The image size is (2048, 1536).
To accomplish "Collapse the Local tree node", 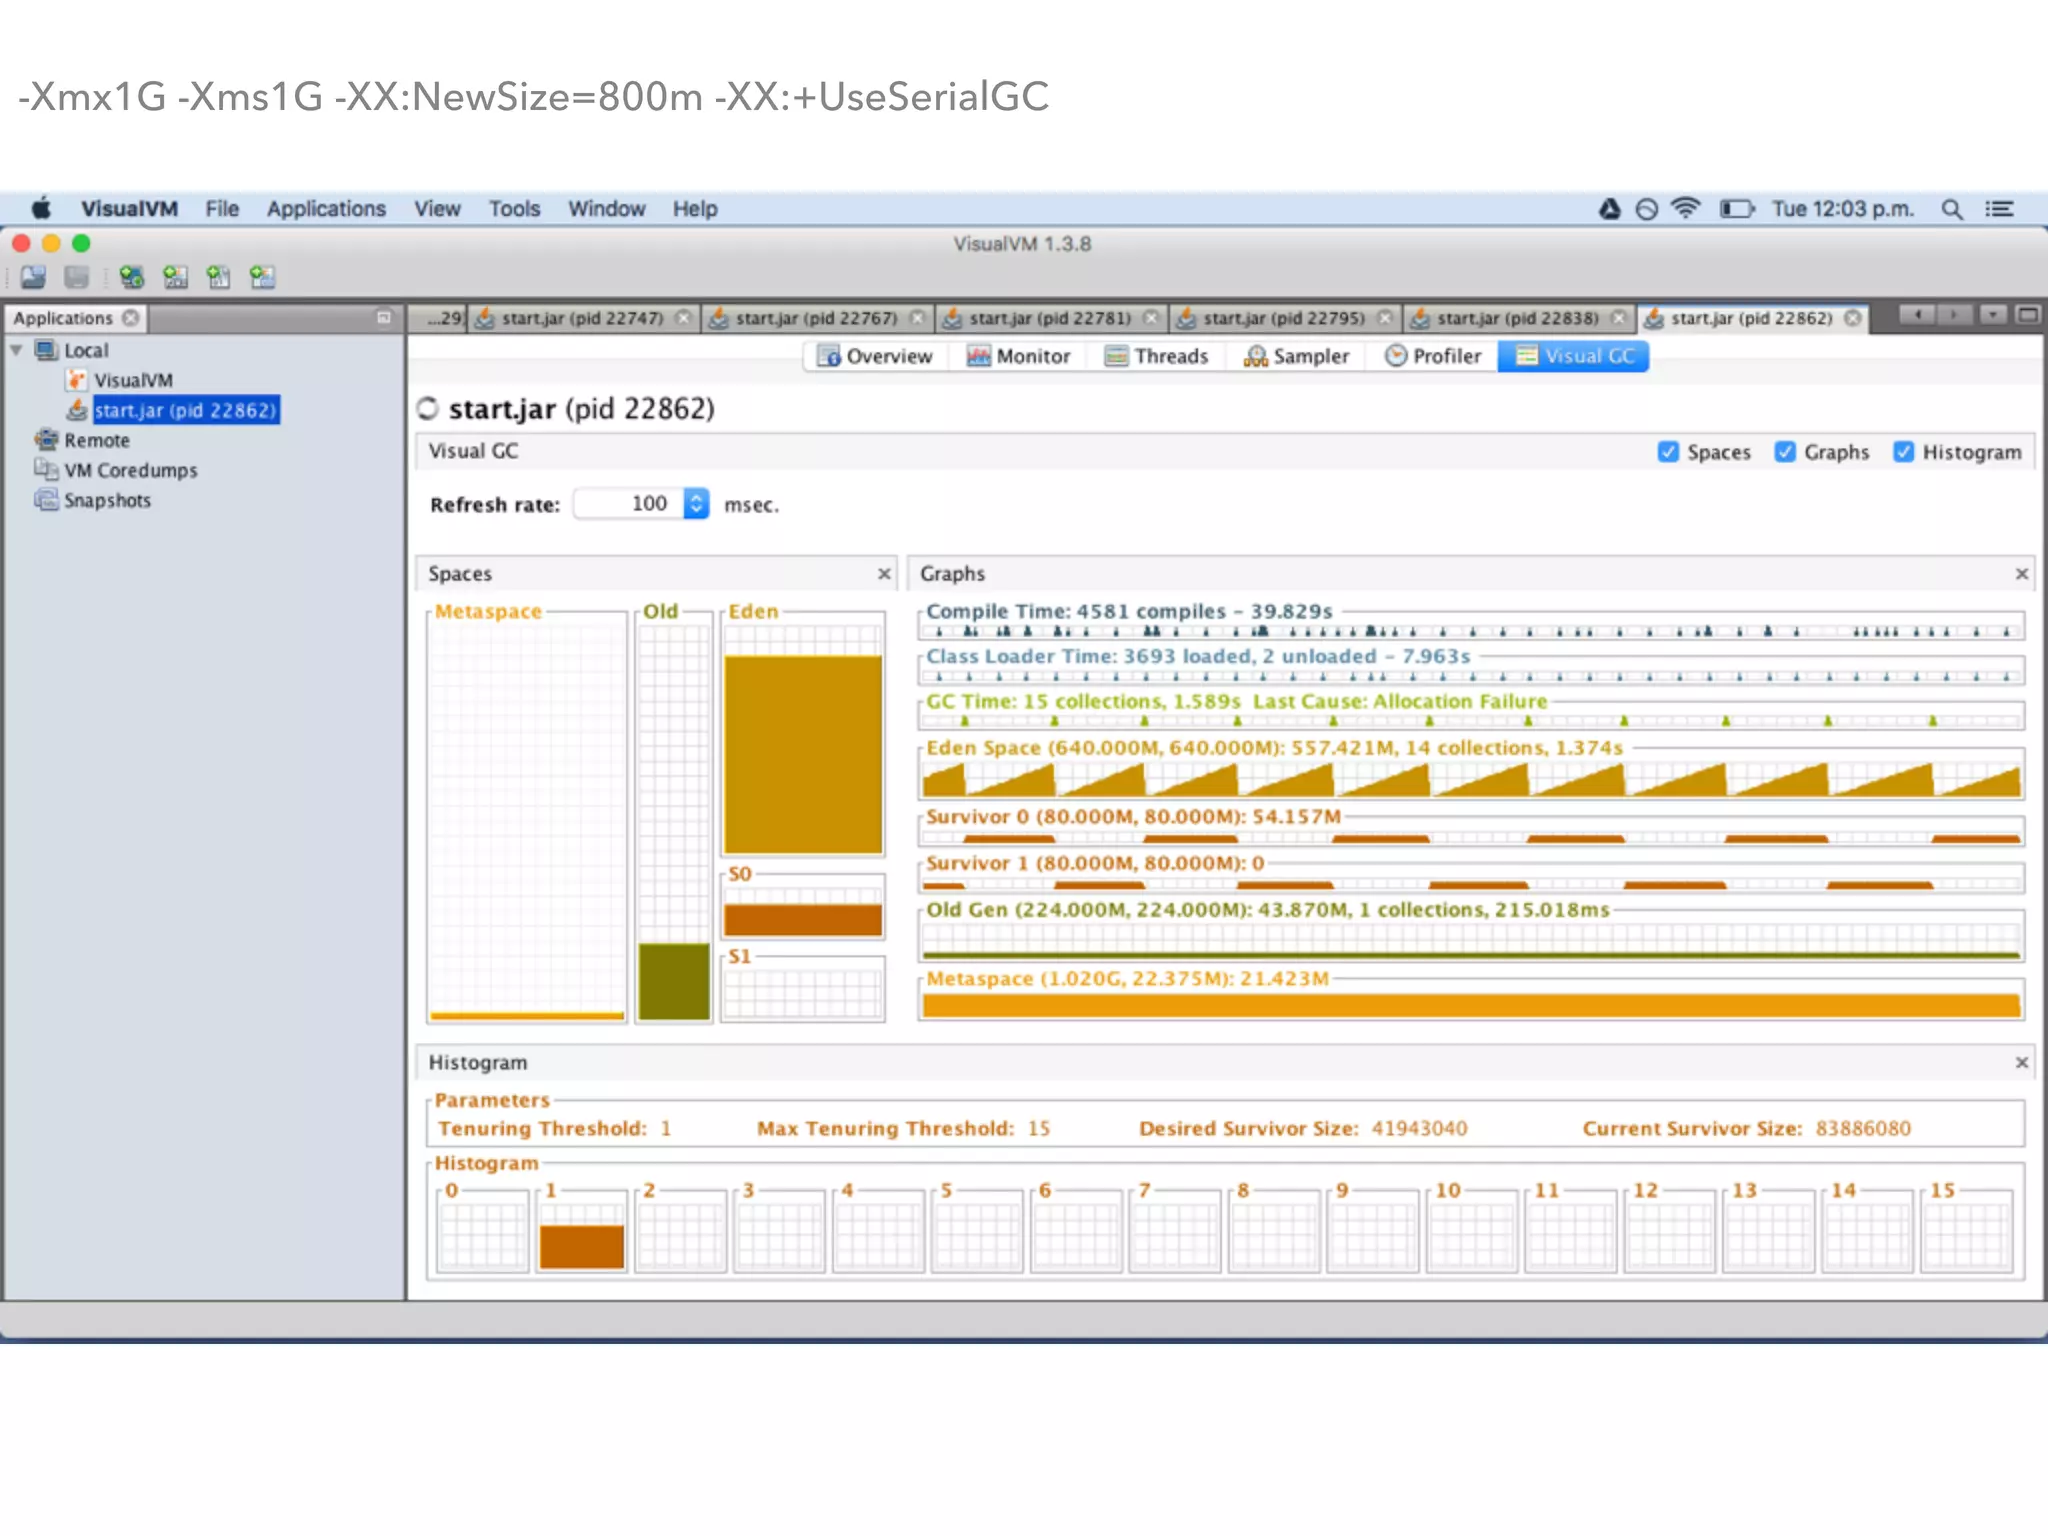I will pyautogui.click(x=16, y=350).
